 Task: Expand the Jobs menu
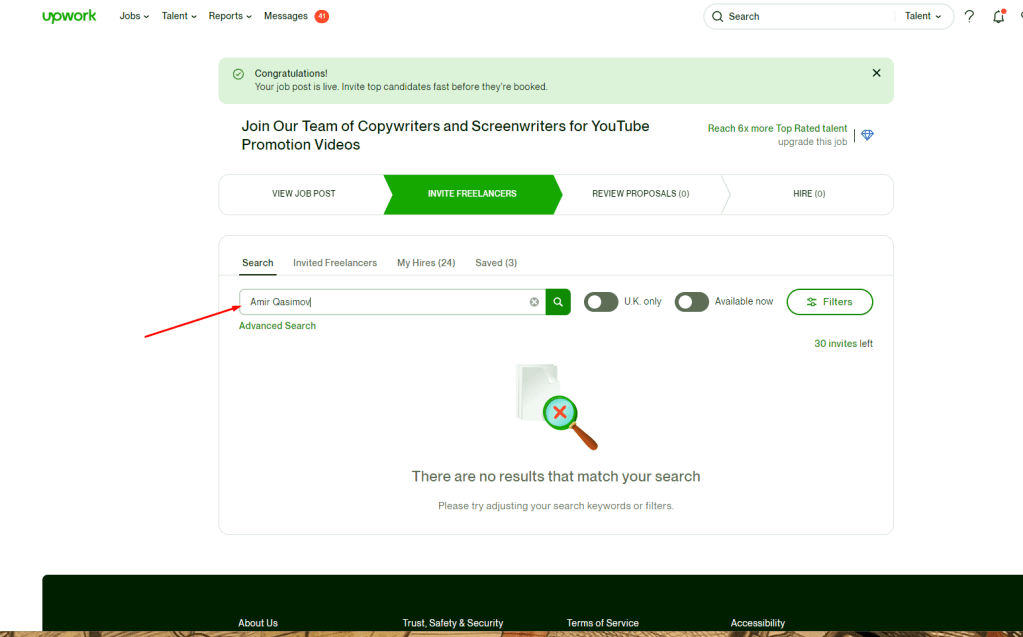click(x=134, y=16)
